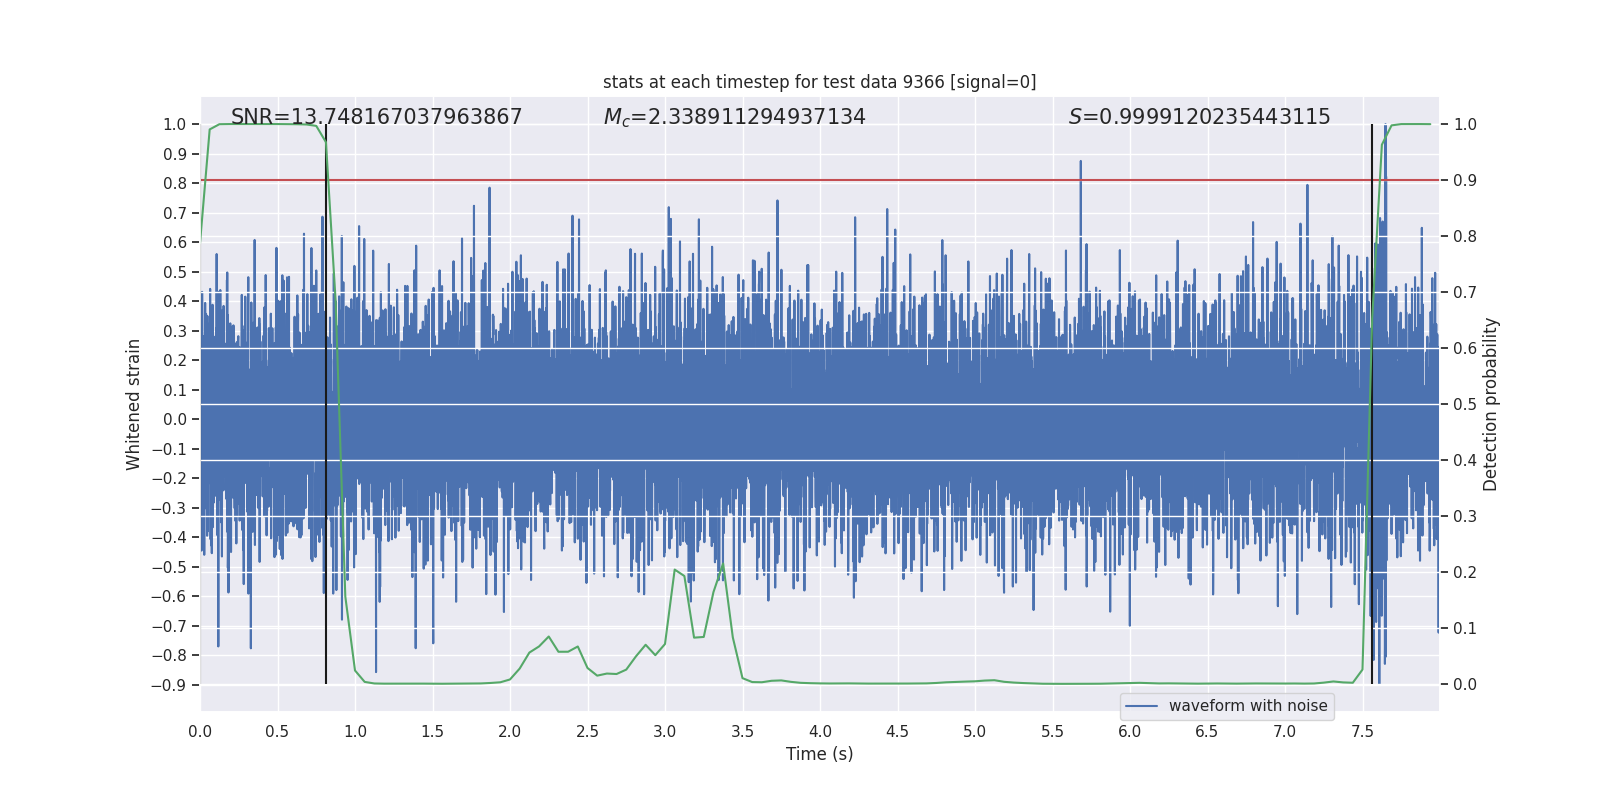1600x800 pixels.
Task: Click the 0.5 tick on right probability axis
Action: point(1465,405)
